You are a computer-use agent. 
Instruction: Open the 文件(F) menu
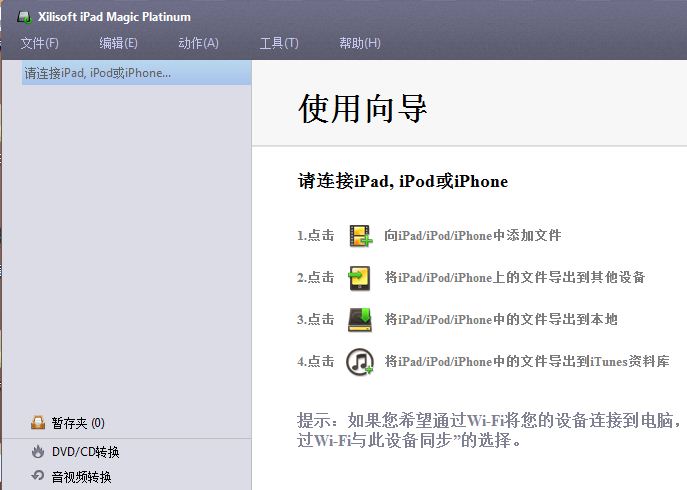click(x=40, y=43)
